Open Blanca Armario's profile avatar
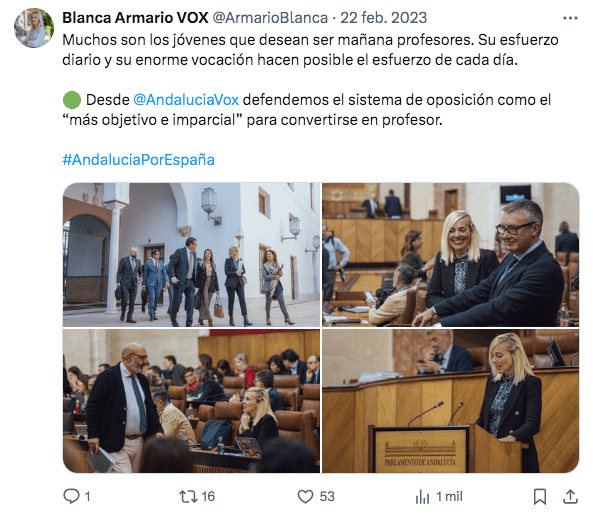Viewport: 593px width, 517px height. [x=34, y=28]
